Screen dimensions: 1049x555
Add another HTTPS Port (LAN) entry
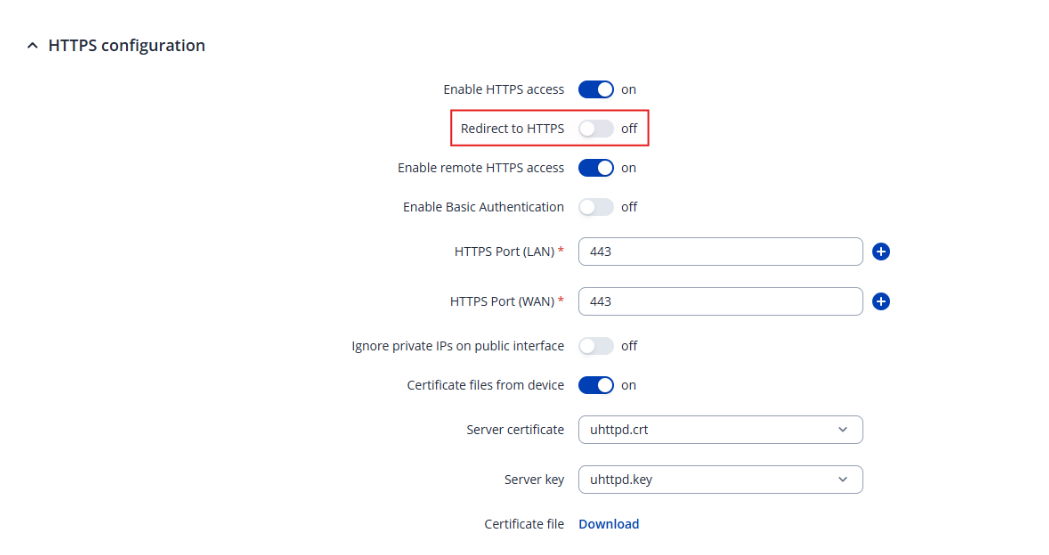point(881,252)
